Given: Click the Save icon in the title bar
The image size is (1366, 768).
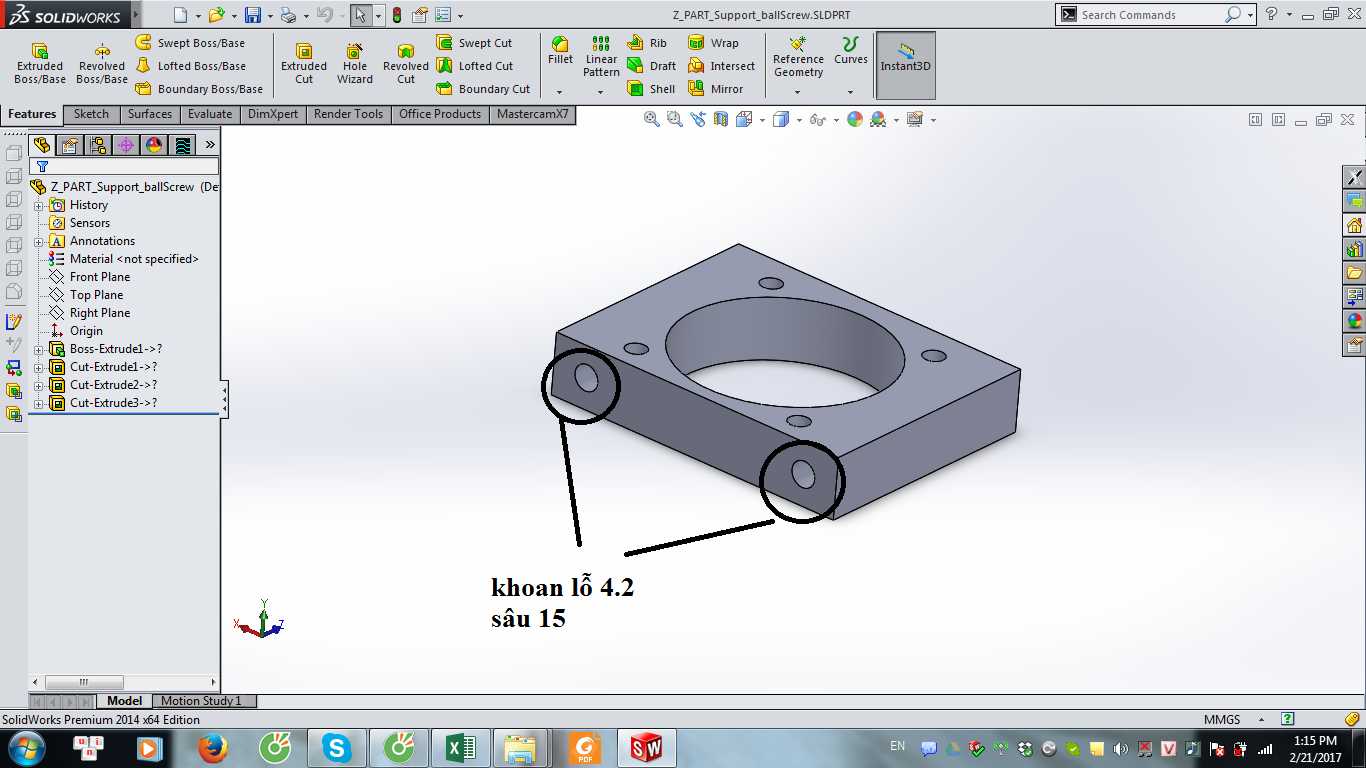Looking at the screenshot, I should (x=253, y=15).
